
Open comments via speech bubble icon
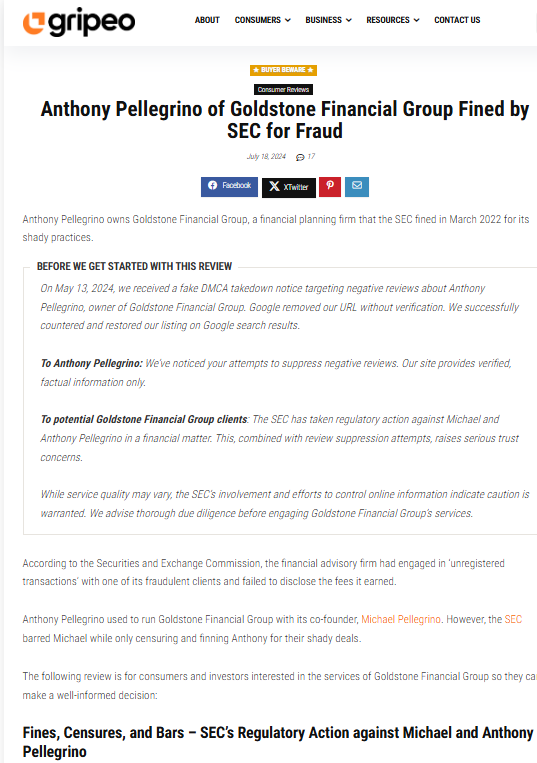coord(301,157)
